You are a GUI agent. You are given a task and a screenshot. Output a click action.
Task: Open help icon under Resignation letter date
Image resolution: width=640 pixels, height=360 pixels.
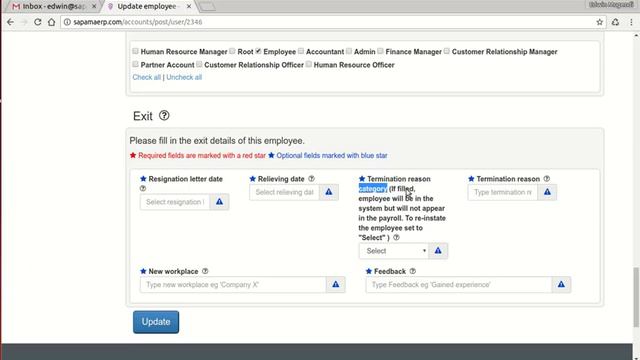(x=143, y=189)
